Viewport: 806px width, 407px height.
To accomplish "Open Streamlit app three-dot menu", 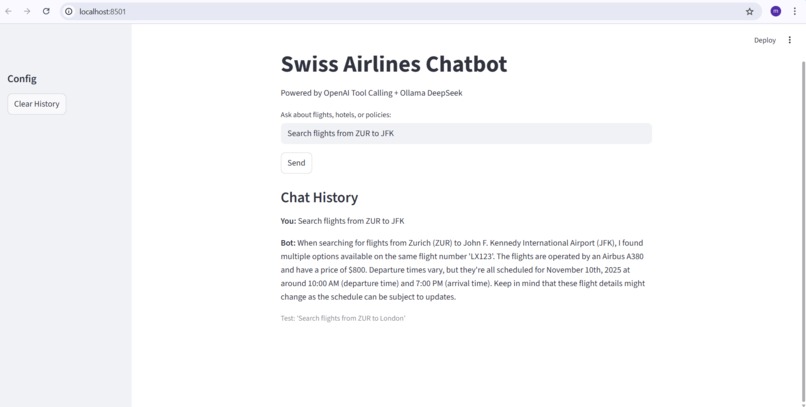I will pos(790,40).
